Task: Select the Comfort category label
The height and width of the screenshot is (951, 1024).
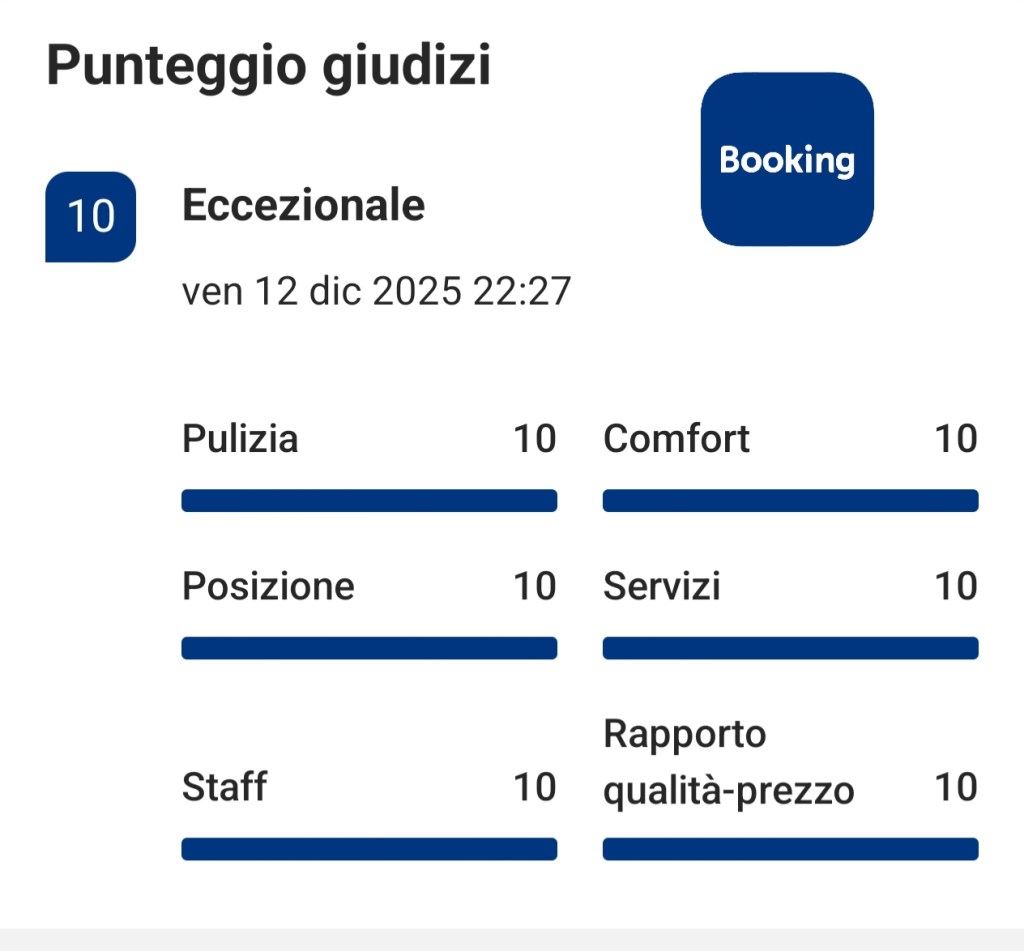Action: tap(676, 439)
